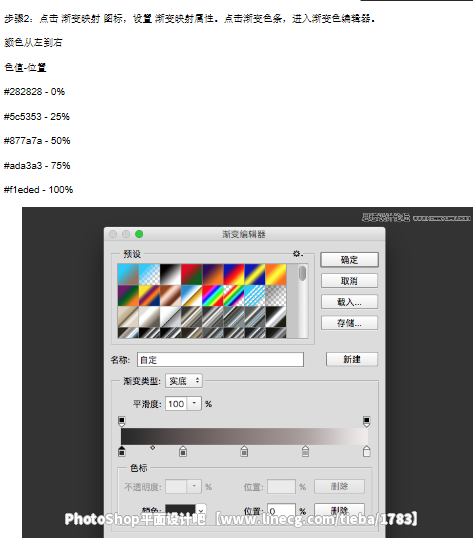The height and width of the screenshot is (538, 473).
Task: Select the full rainbow spectrum preset
Action: (212, 295)
